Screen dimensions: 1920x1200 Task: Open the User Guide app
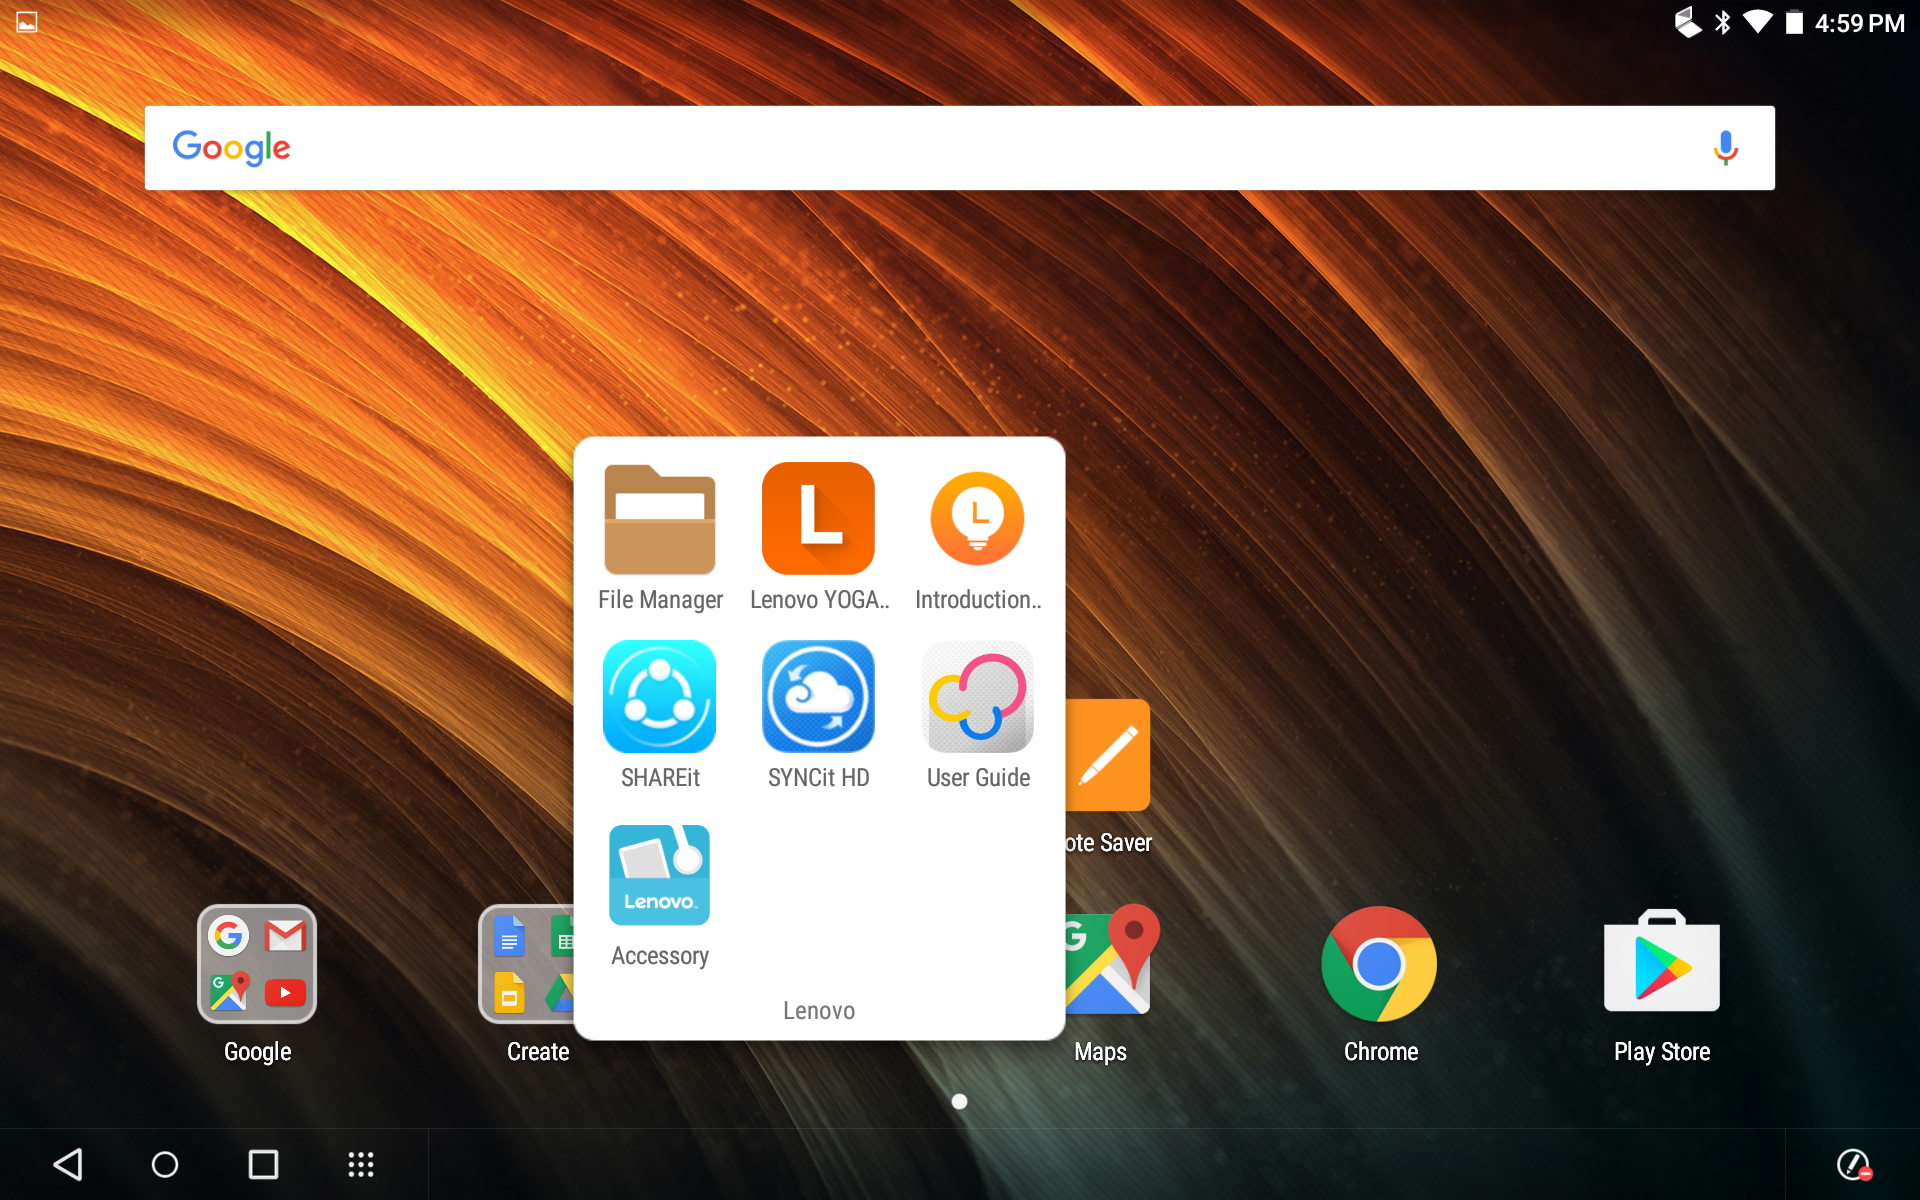[x=978, y=697]
